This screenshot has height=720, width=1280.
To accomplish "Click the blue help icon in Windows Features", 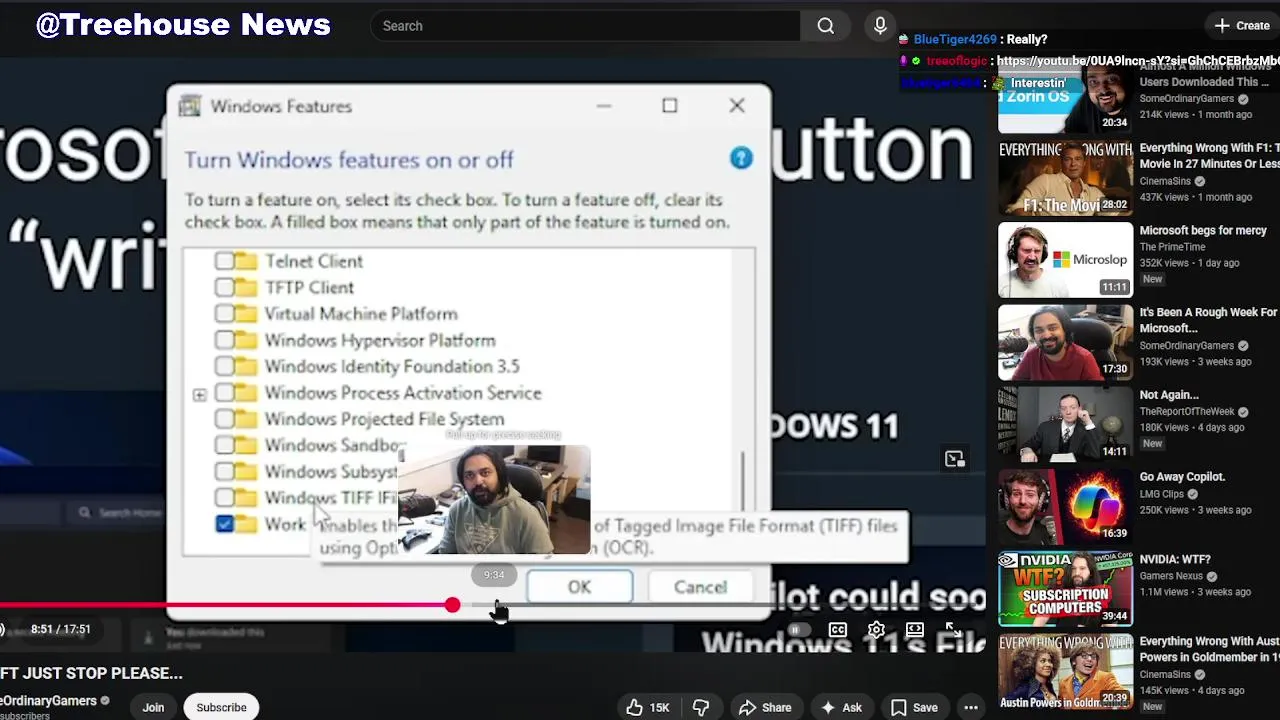I will click(741, 158).
